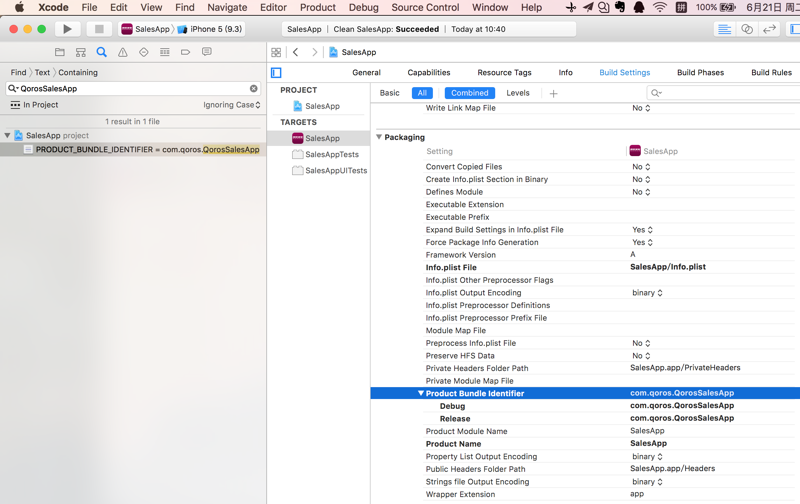Stop the running task in toolbar
Image resolution: width=800 pixels, height=504 pixels.
pos(99,29)
